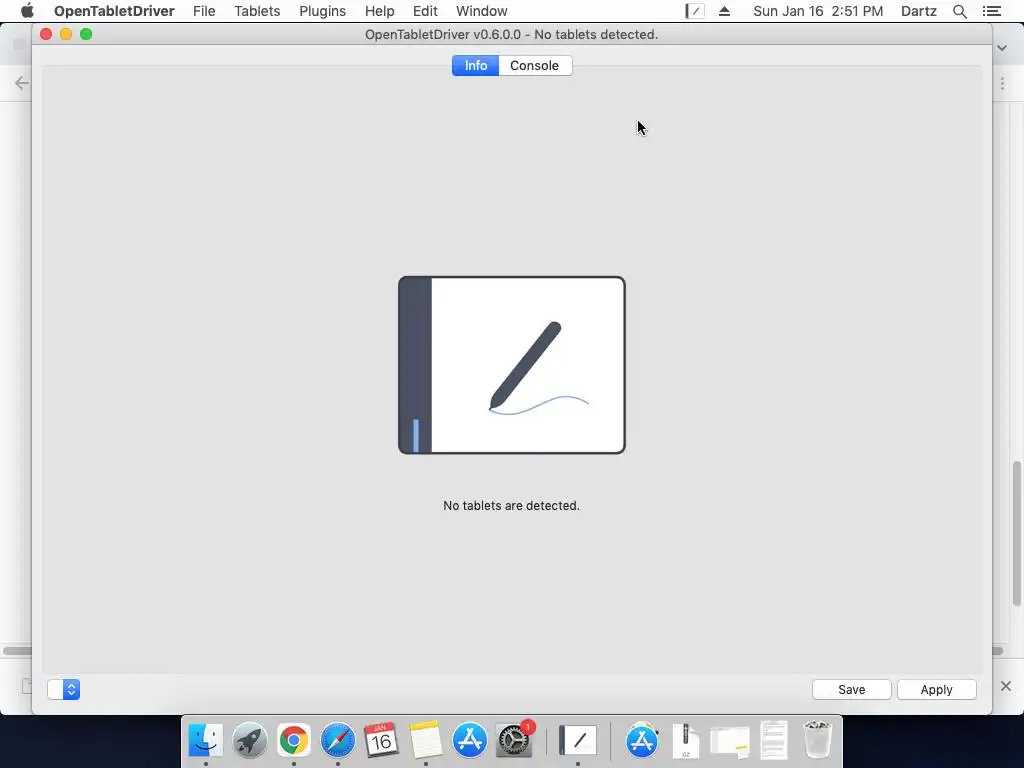This screenshot has height=768, width=1024.
Task: Click the background window's vertical scrollbar
Action: [x=1016, y=534]
